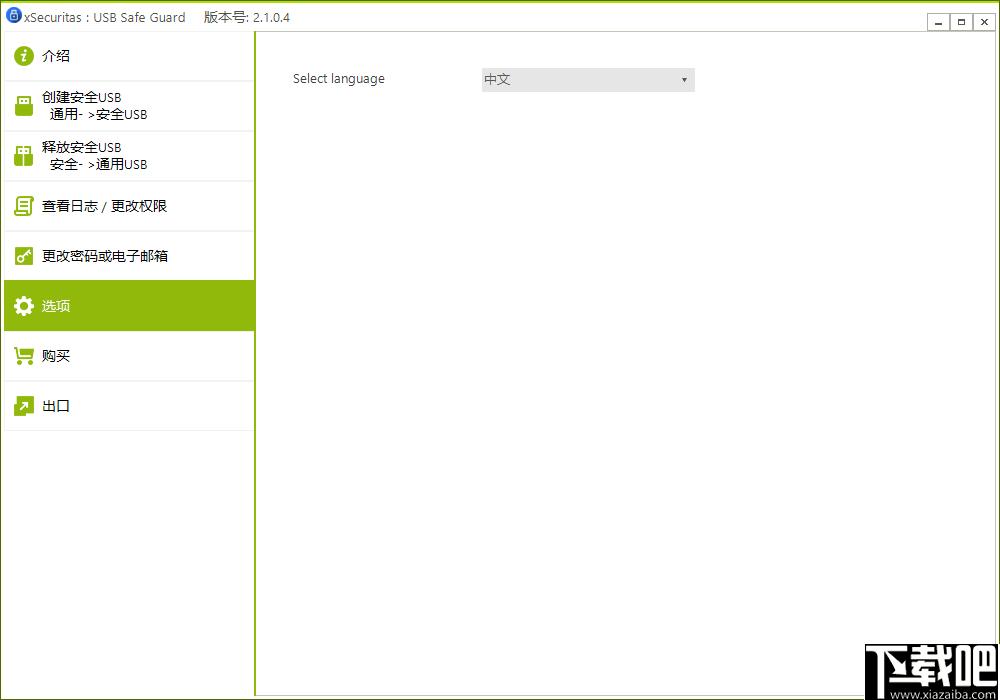Open 更改密码或电子邮箱 settings
Screen dimensions: 1000x700
(129, 256)
